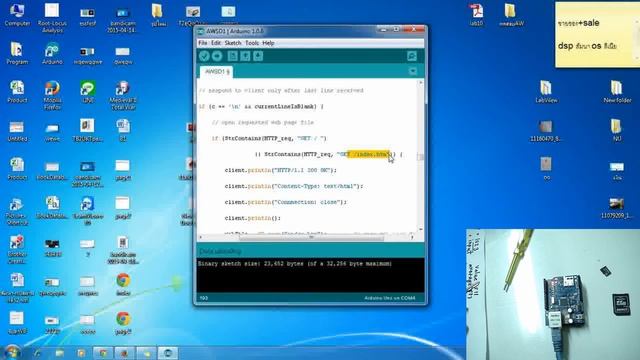
Task: Click the Chrome taskbar button
Action: coord(103,353)
